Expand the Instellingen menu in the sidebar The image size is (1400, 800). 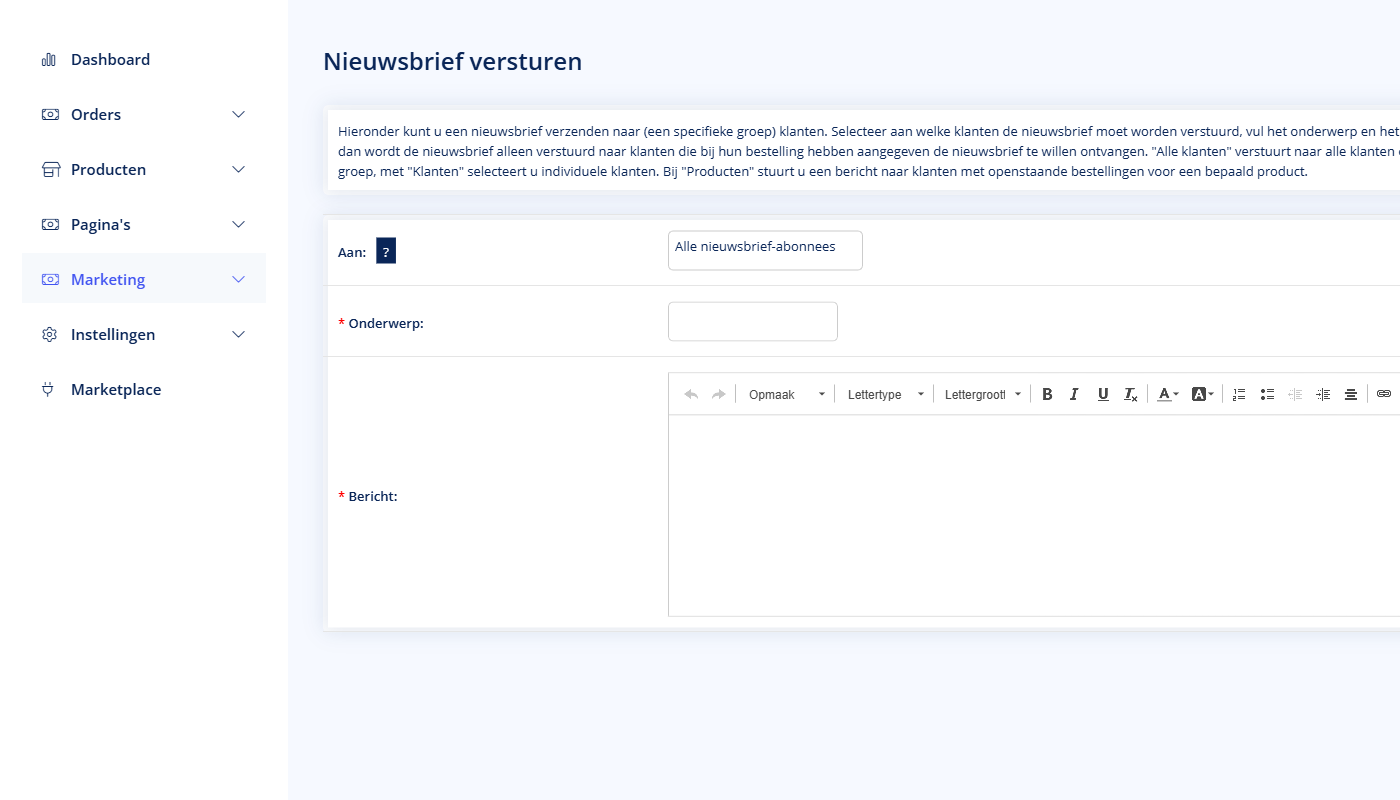pos(113,334)
